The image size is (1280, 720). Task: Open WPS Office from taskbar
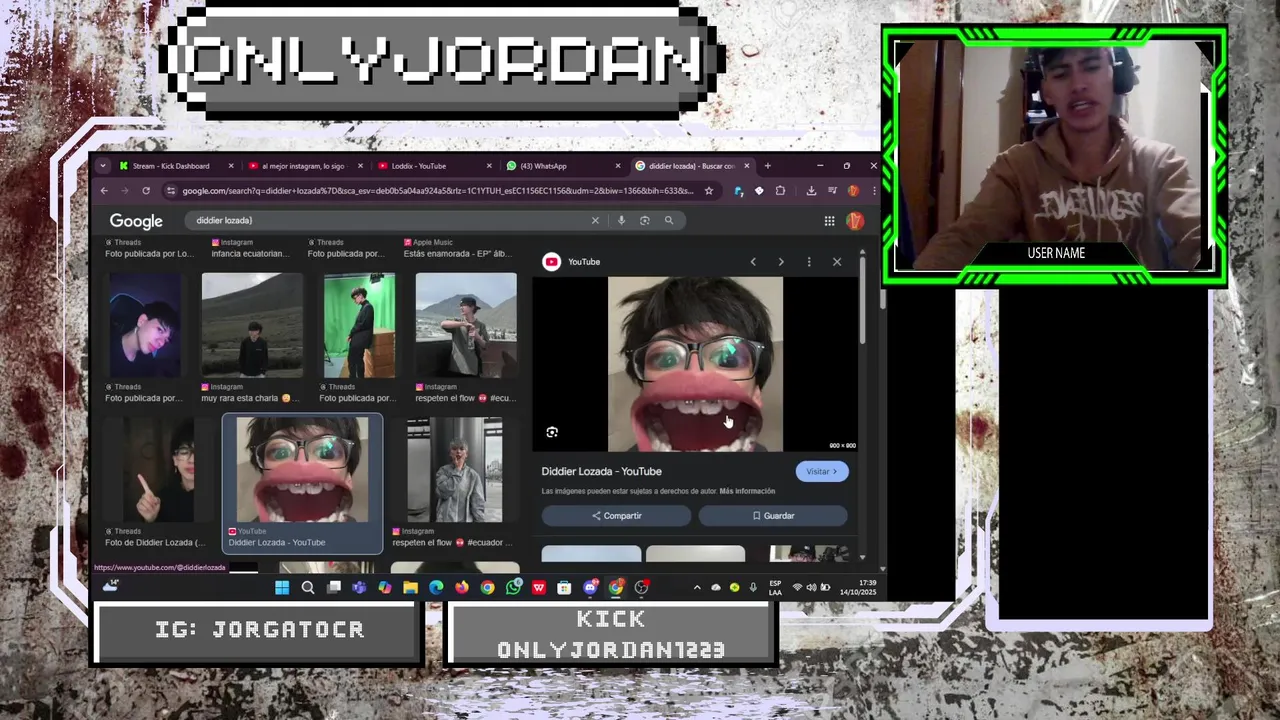539,588
